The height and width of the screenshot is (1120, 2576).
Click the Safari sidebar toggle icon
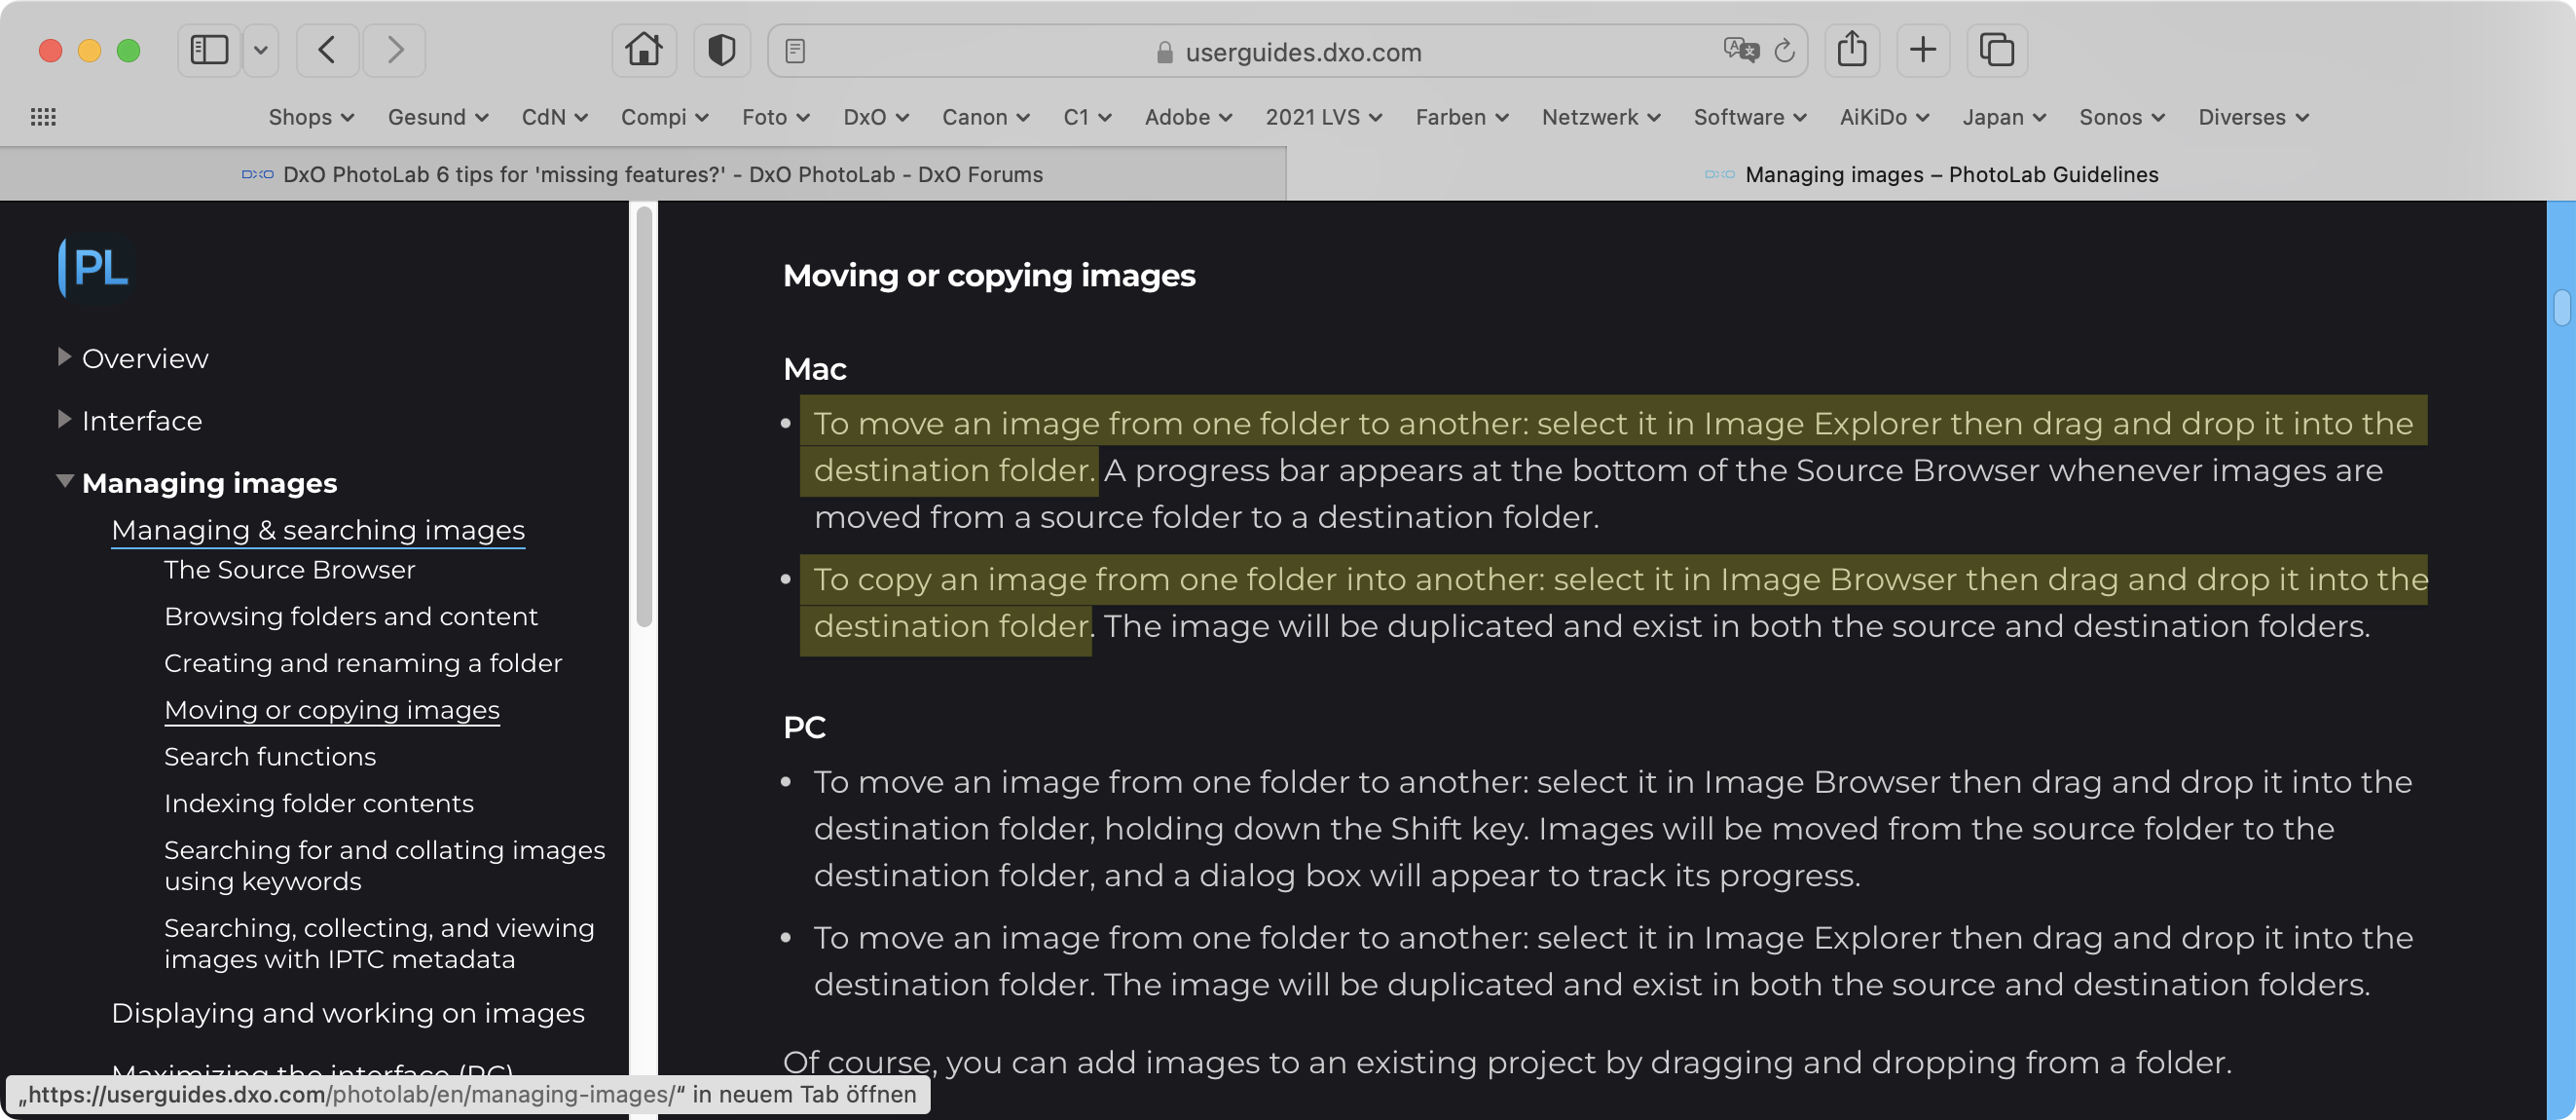pos(209,50)
